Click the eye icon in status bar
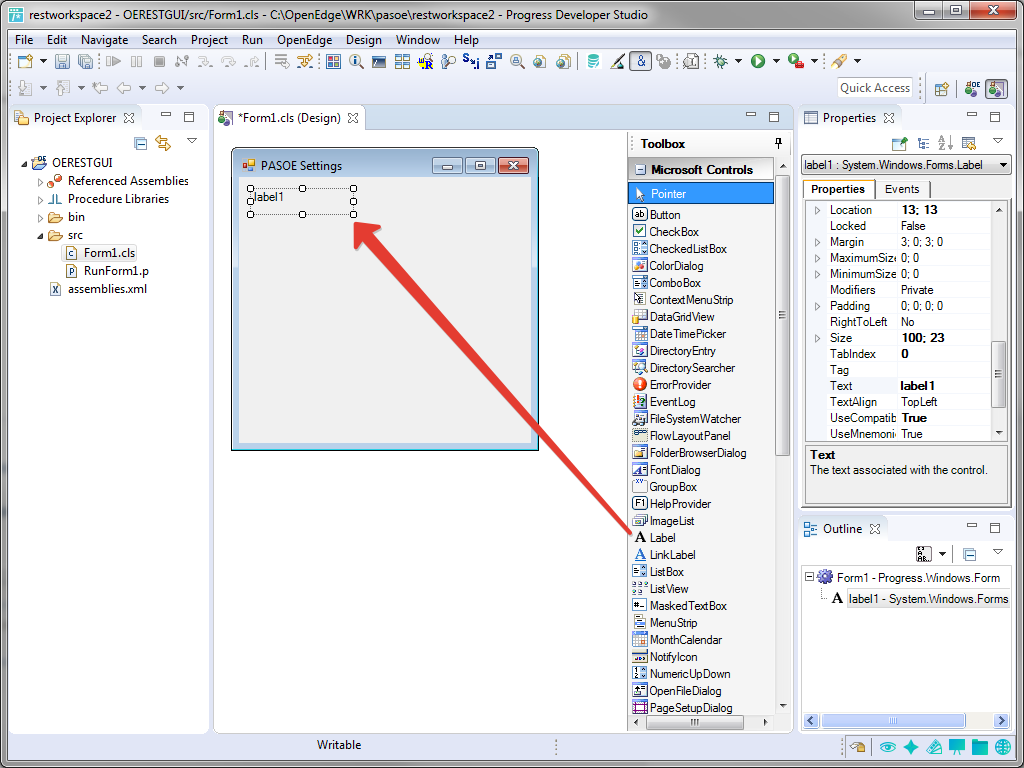The image size is (1024, 768). [x=887, y=746]
